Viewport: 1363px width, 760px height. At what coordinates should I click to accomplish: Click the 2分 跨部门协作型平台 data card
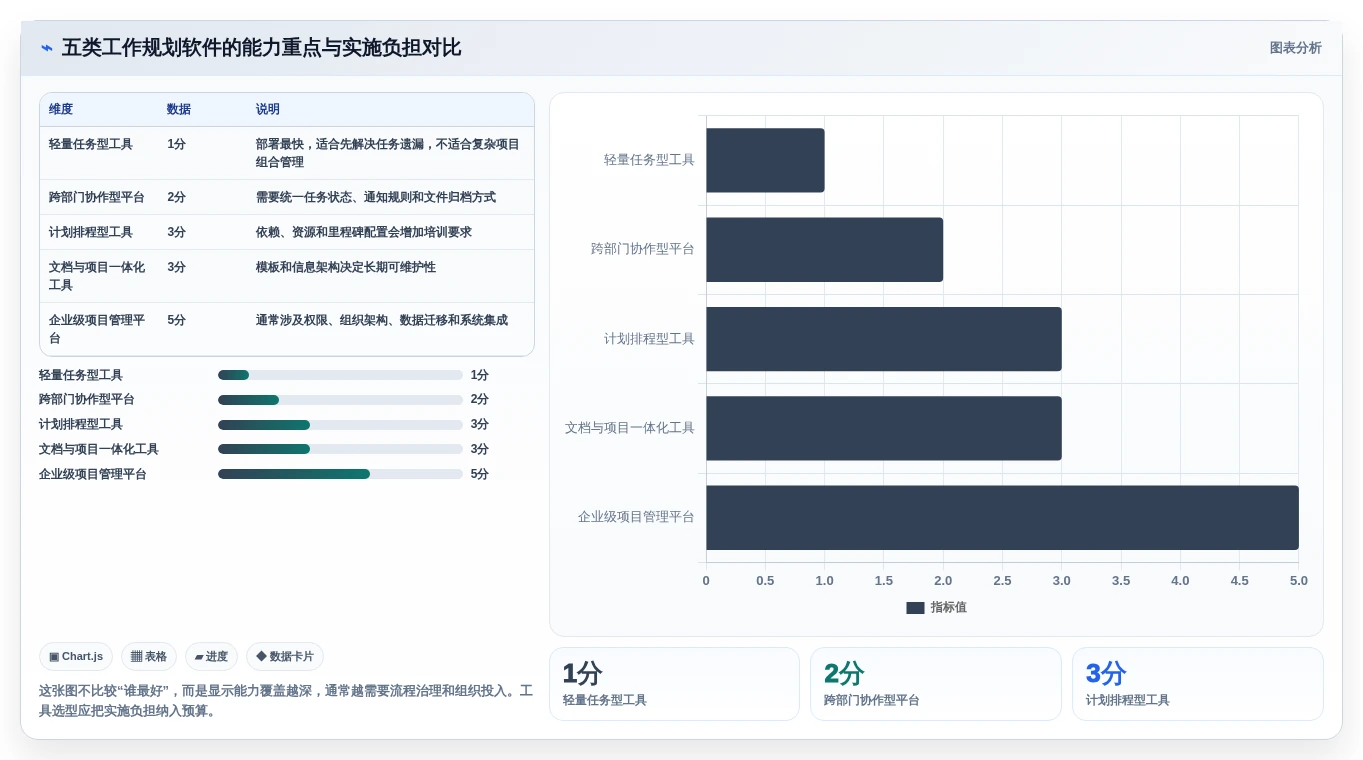point(936,684)
